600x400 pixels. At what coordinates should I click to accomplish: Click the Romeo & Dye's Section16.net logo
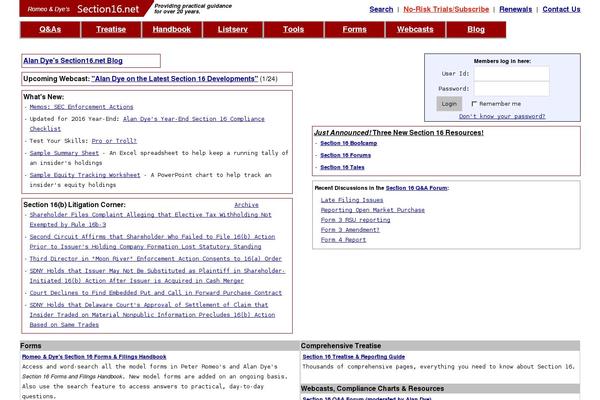coord(86,8)
